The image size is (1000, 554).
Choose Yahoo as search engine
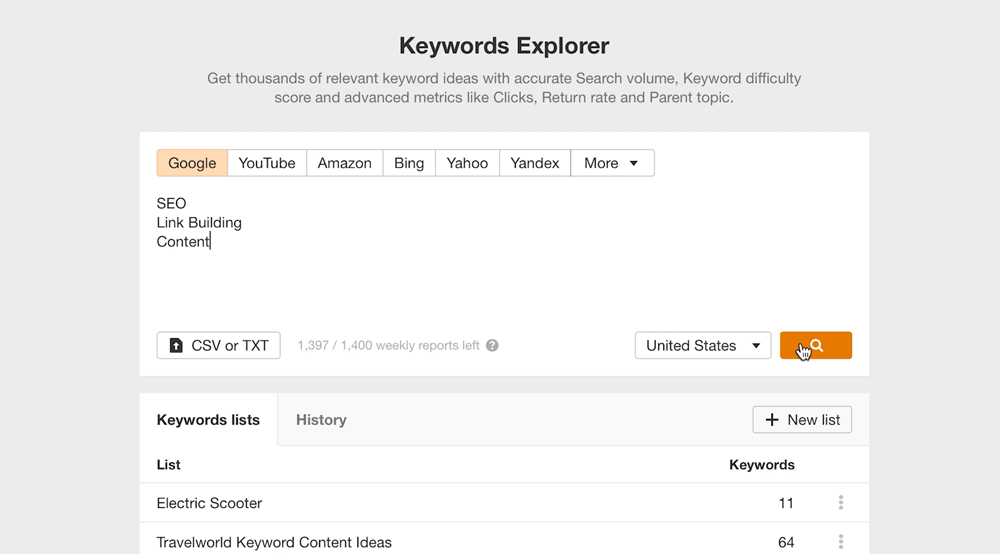[467, 163]
